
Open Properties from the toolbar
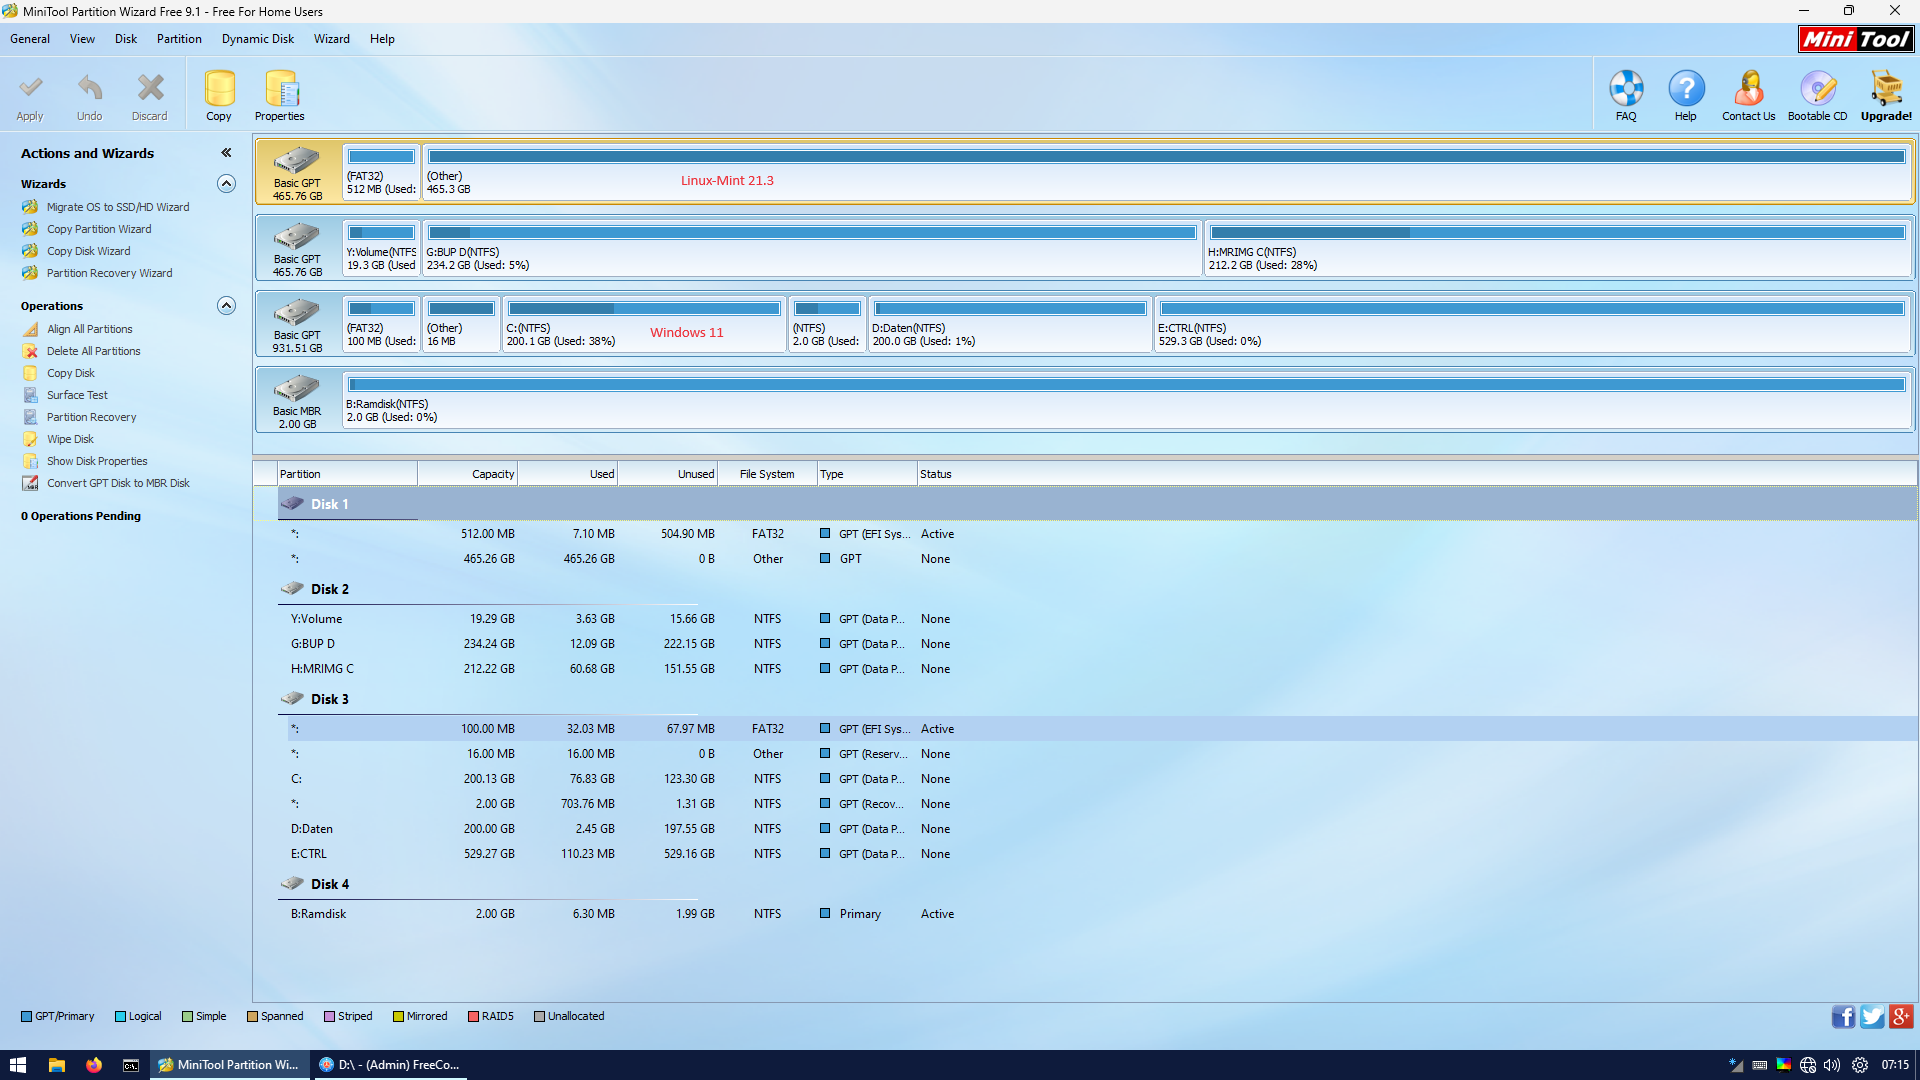[280, 89]
